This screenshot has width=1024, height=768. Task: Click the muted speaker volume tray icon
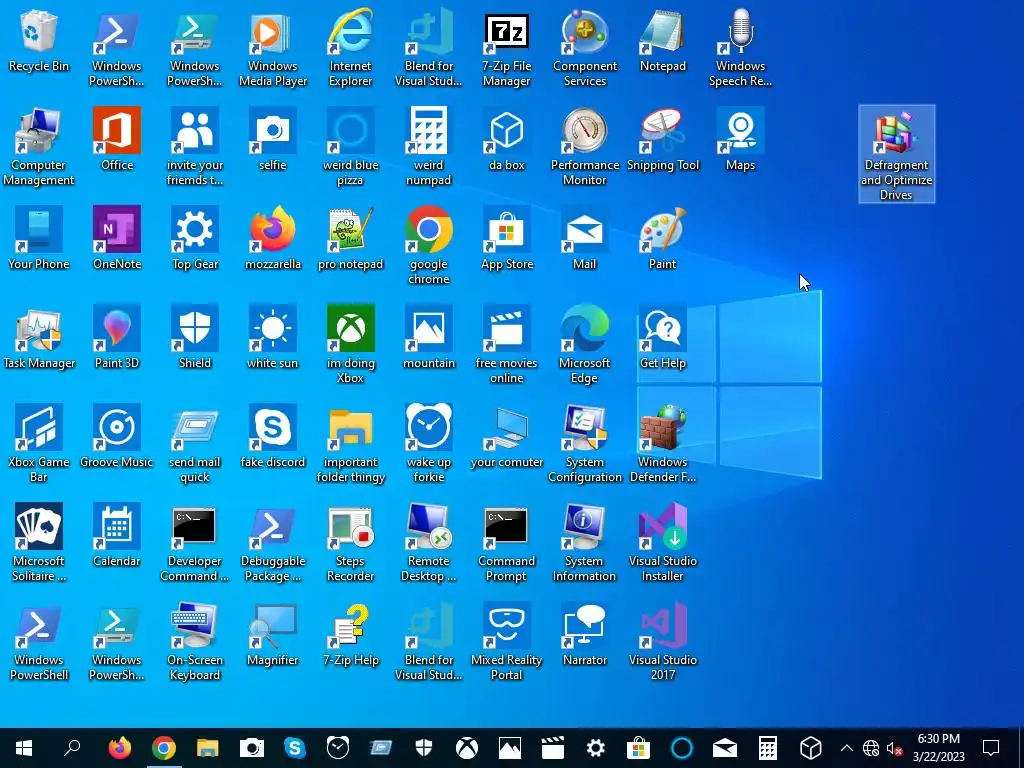coord(894,748)
